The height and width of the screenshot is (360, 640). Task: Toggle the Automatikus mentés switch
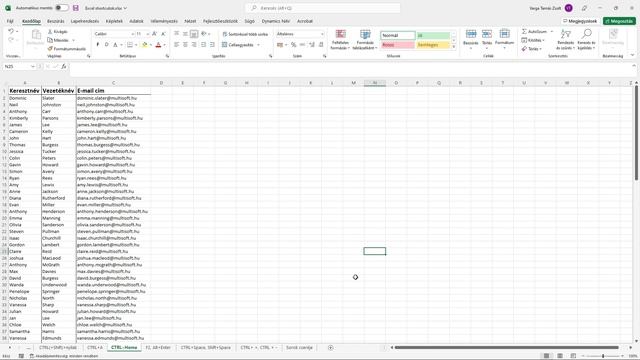click(x=62, y=8)
